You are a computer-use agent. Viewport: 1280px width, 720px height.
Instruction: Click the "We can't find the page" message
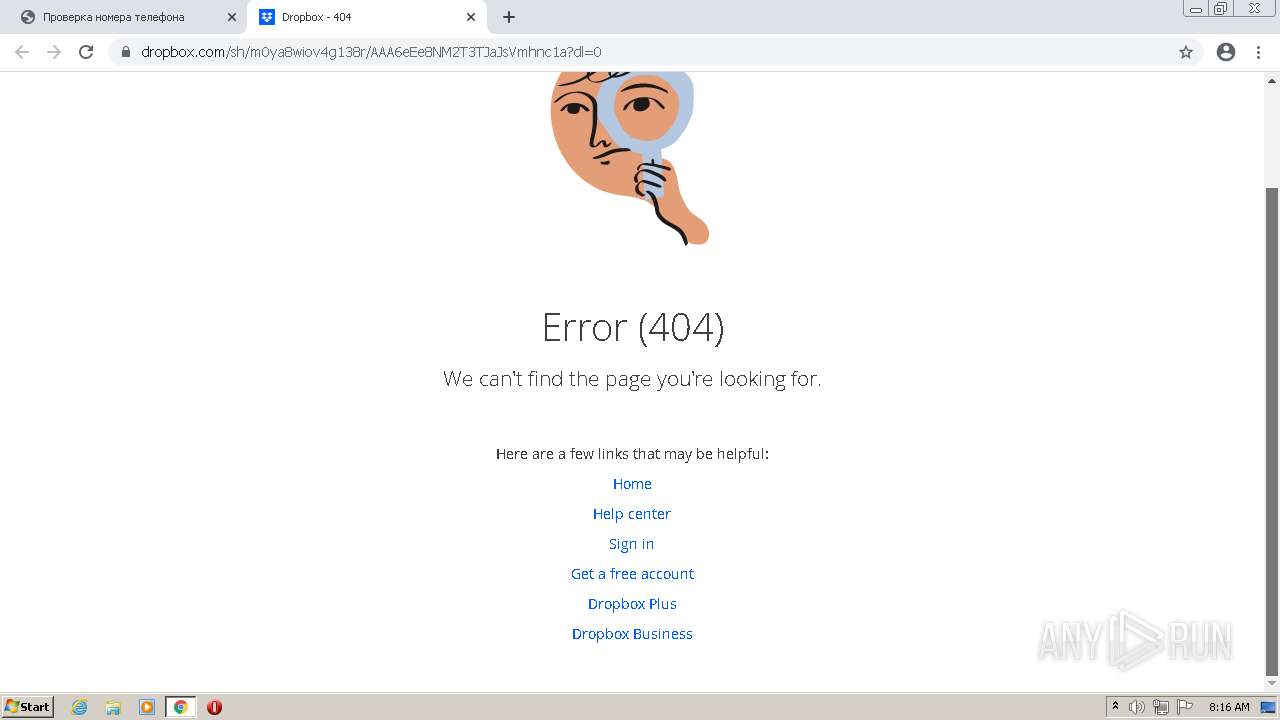click(x=632, y=379)
